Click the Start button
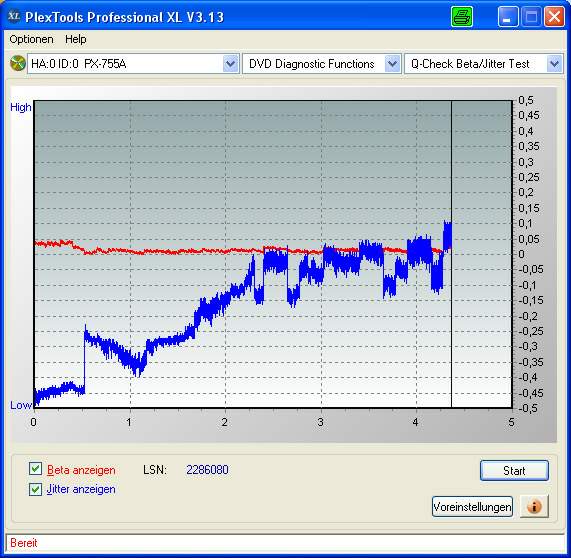The width and height of the screenshot is (571, 558). point(514,471)
